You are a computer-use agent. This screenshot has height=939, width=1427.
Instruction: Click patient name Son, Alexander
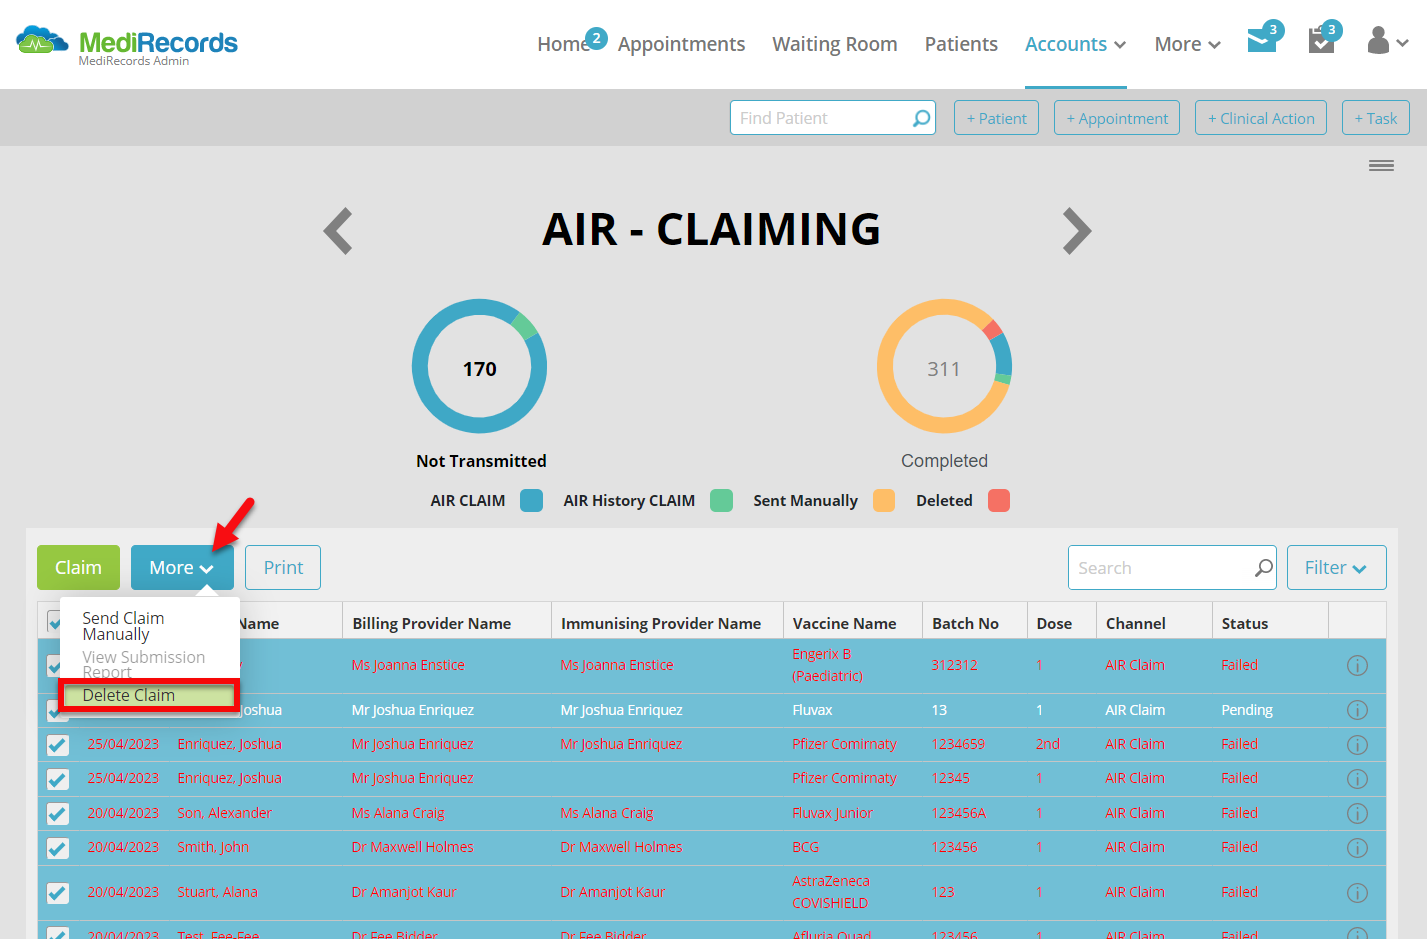click(x=224, y=813)
